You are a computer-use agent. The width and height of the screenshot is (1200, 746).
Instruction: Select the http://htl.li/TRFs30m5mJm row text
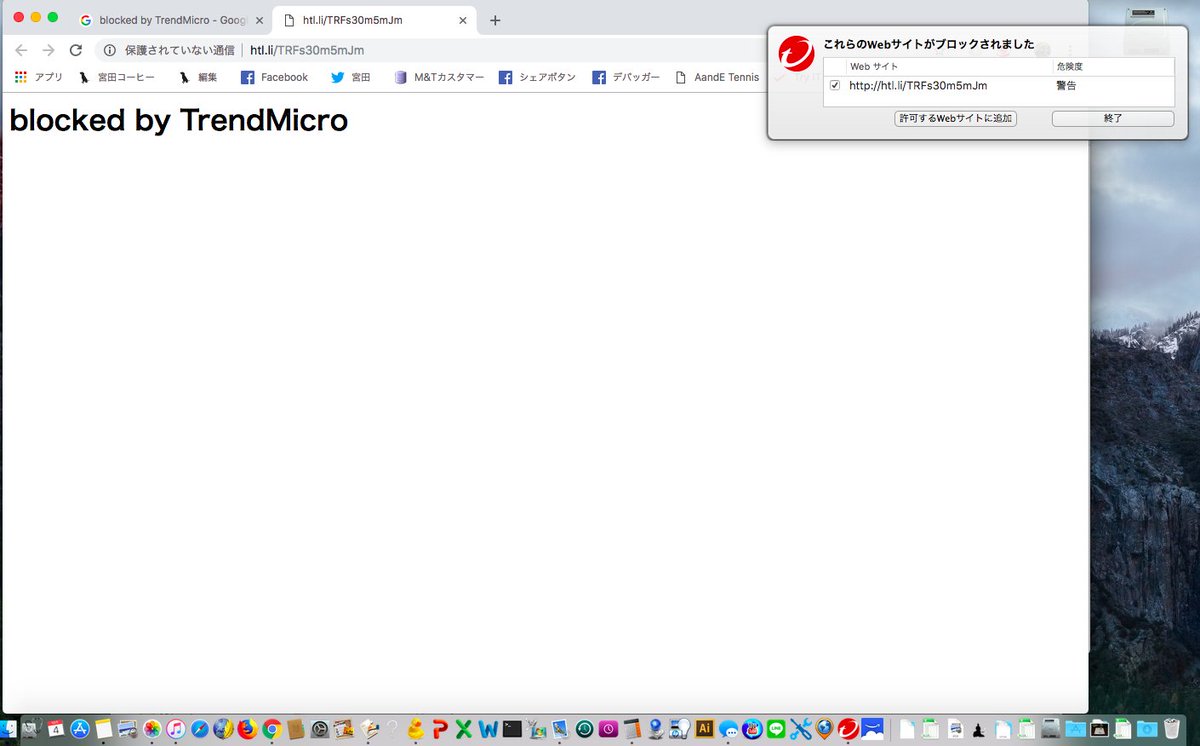coord(918,86)
